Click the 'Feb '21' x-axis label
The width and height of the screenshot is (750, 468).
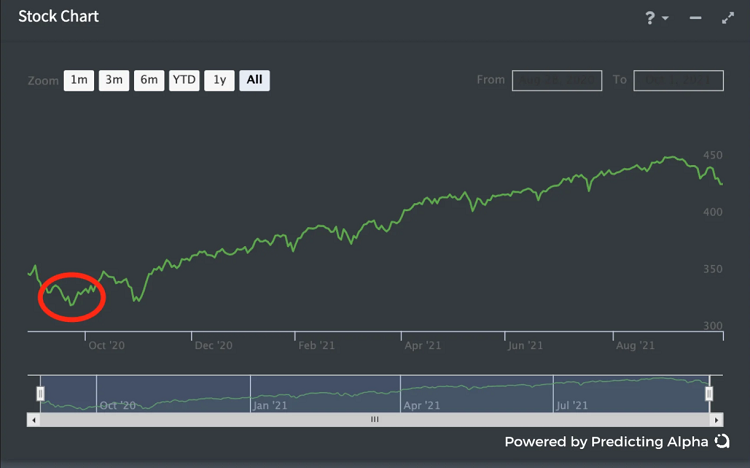click(316, 345)
